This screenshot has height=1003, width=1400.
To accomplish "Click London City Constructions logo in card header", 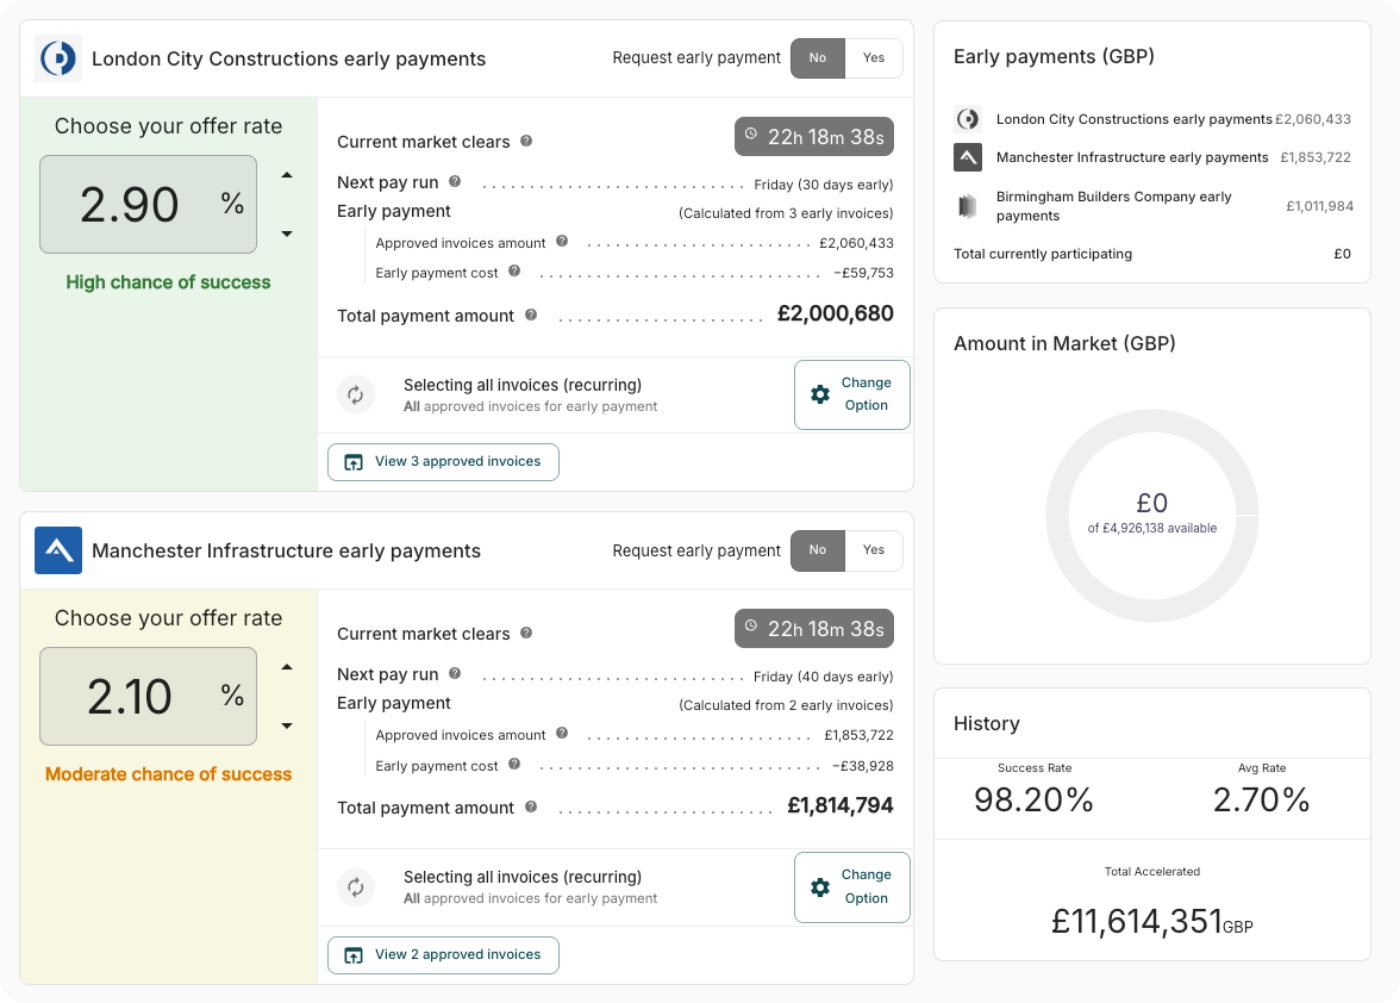I will (58, 58).
